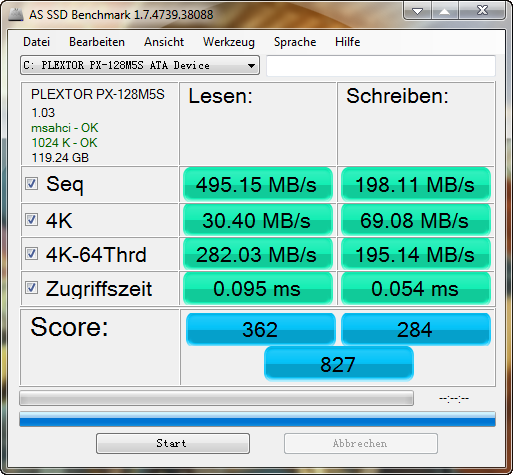Click the blue overall progress bar
Image resolution: width=513 pixels, height=475 pixels.
[x=257, y=419]
